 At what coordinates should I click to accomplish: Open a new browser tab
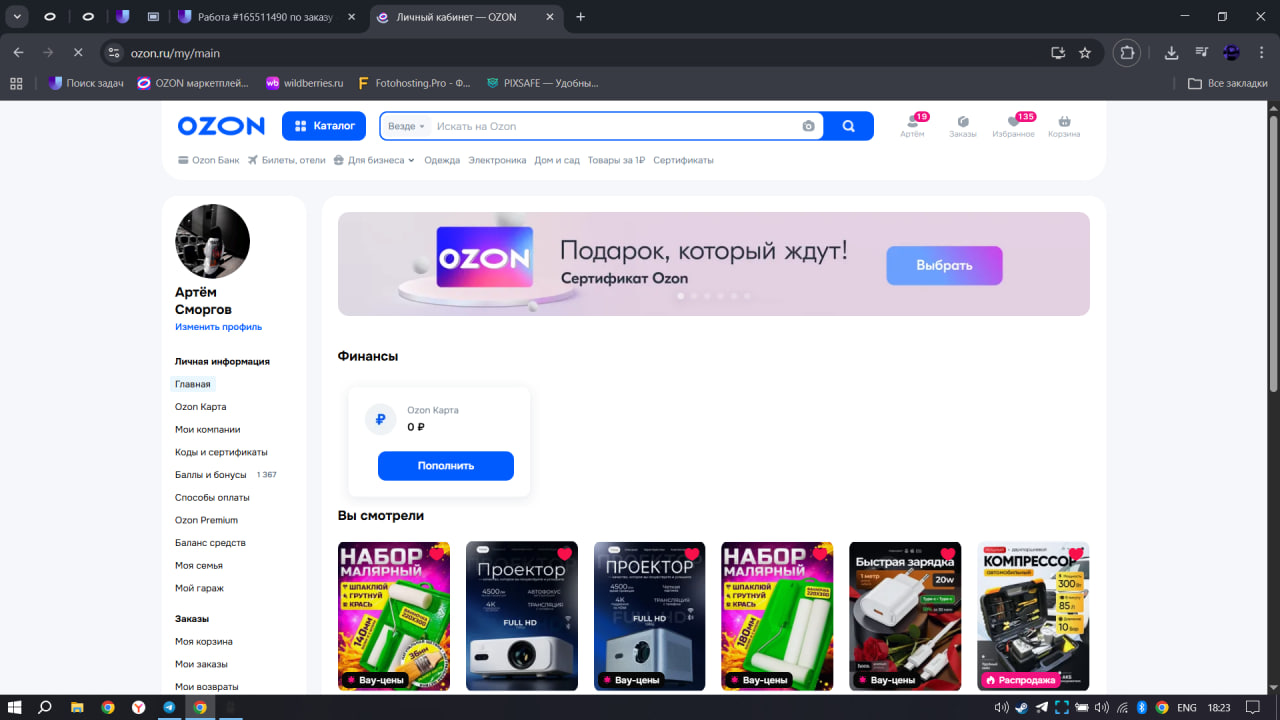tap(581, 17)
